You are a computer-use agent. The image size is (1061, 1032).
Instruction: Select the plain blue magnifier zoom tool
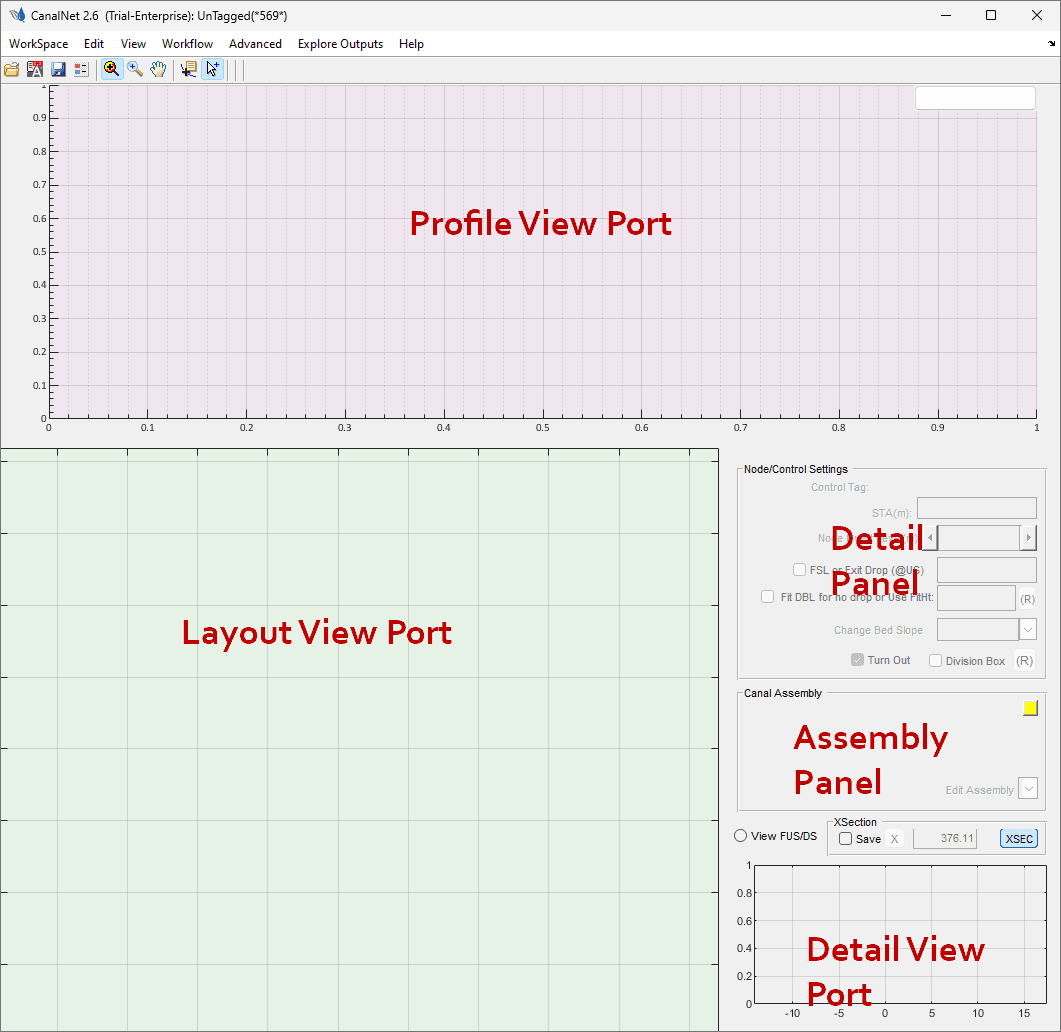[x=135, y=69]
